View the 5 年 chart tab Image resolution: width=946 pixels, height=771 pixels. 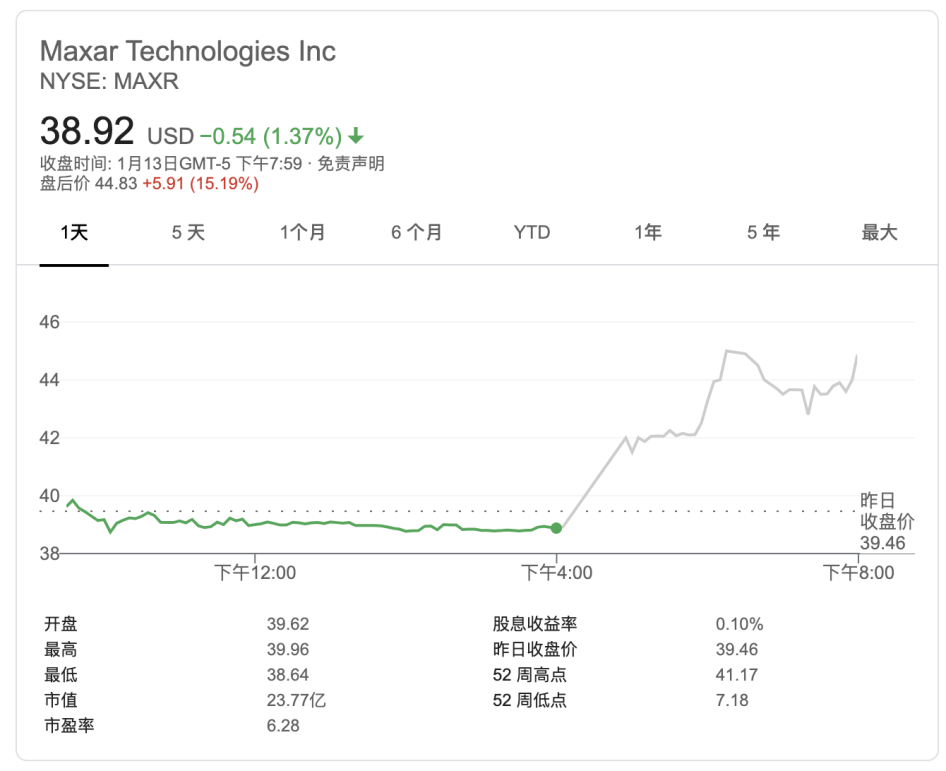763,233
